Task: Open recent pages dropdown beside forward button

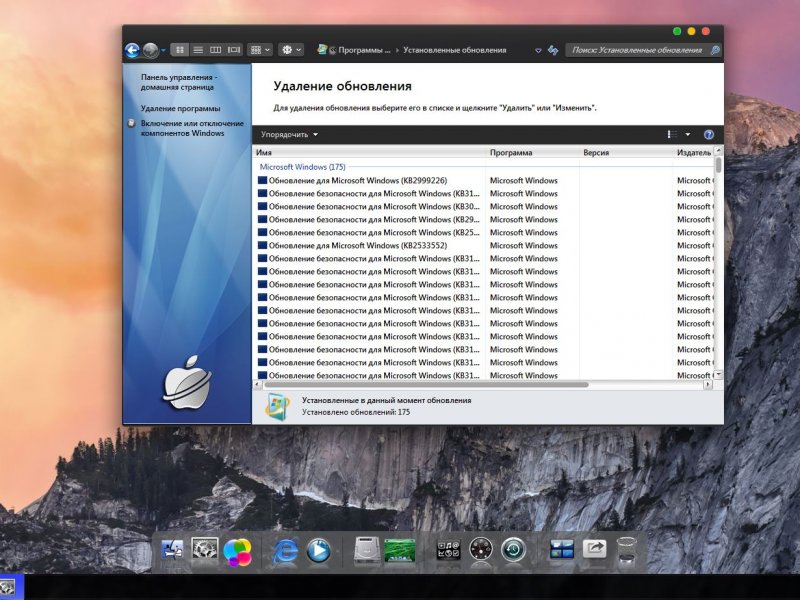Action: [163, 51]
